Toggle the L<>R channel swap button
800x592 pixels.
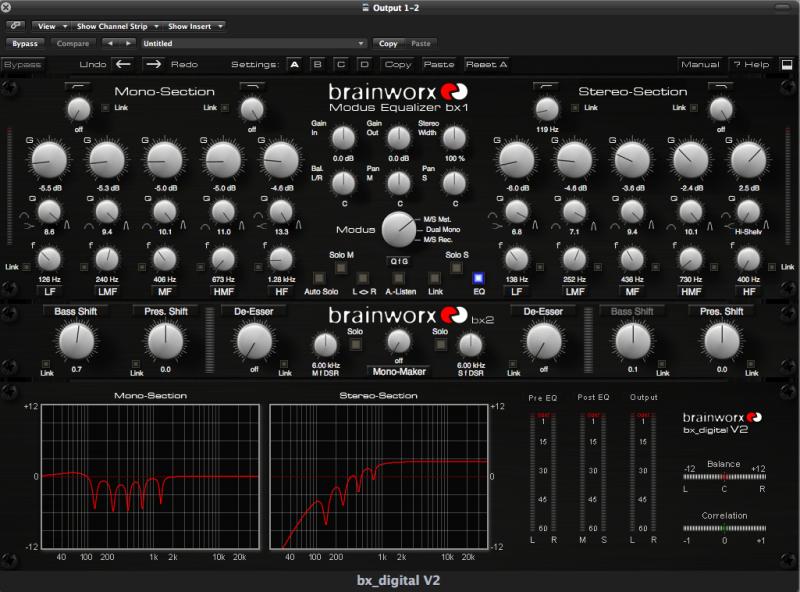click(363, 278)
